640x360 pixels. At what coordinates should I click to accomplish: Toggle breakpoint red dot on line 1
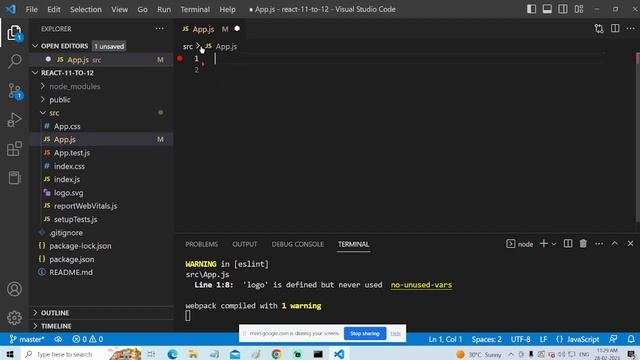(180, 58)
